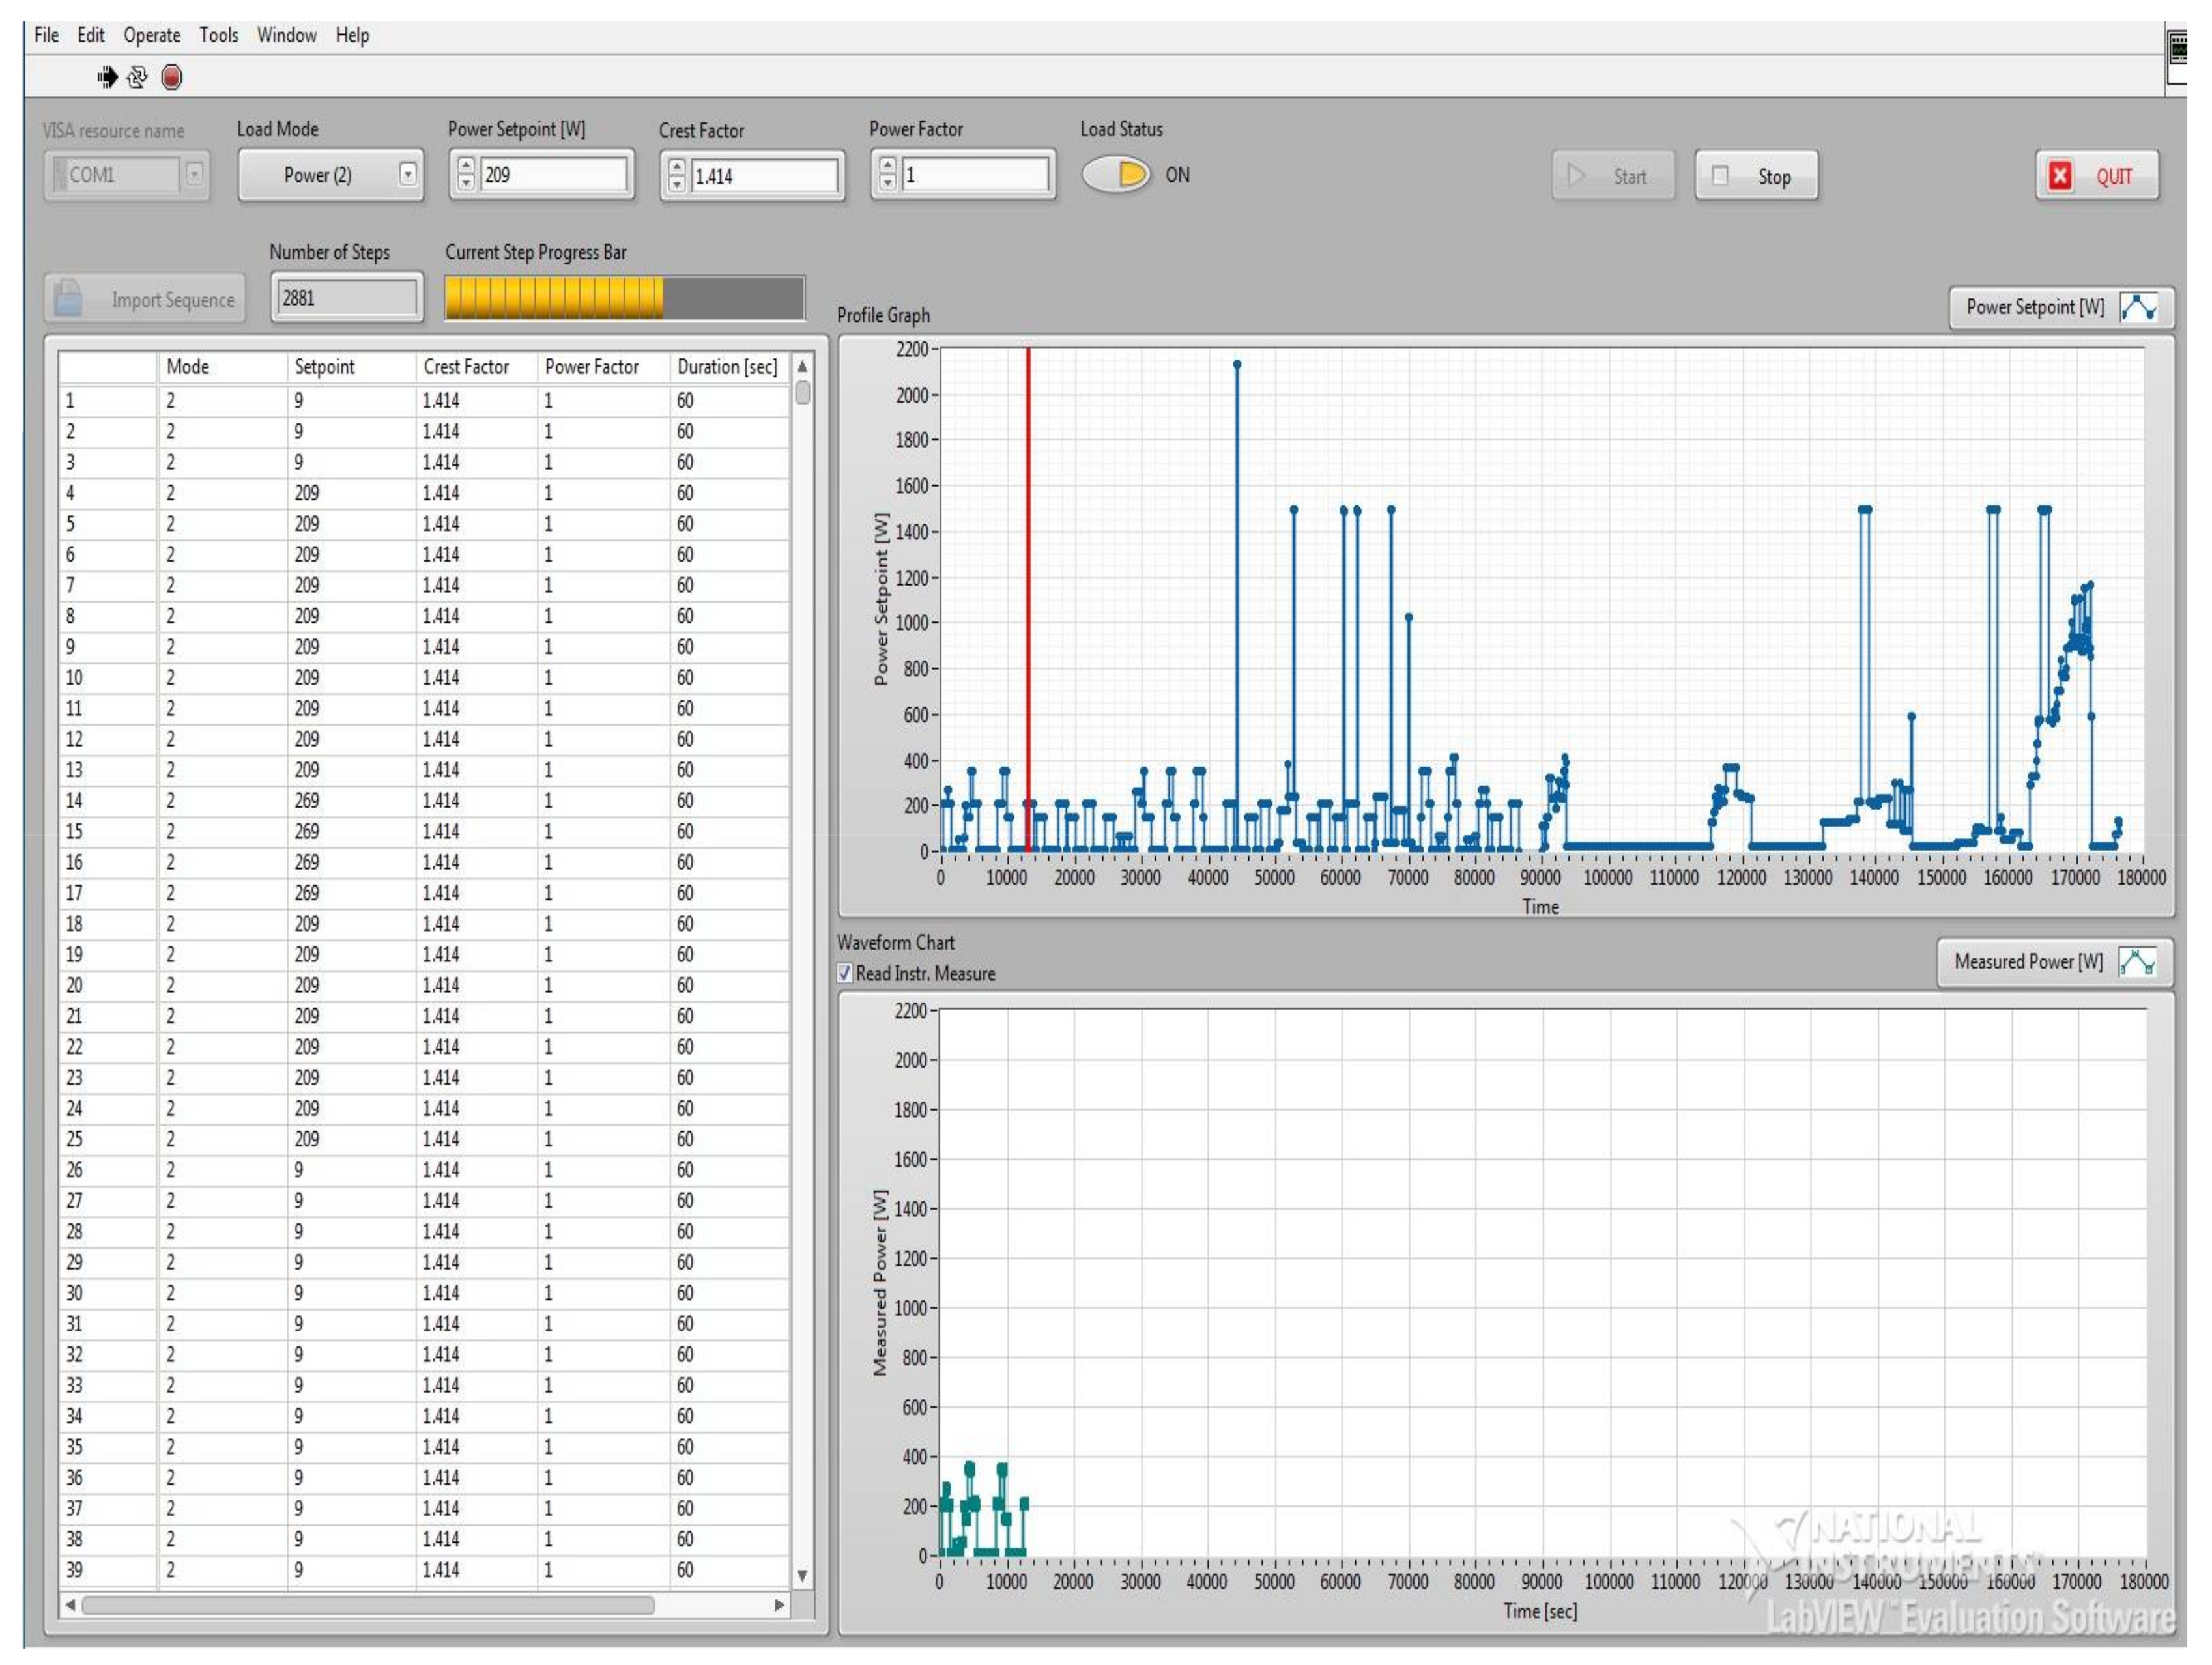Click the table's scroll down arrow
Viewport: 2212px width, 1665px height.
(802, 1576)
